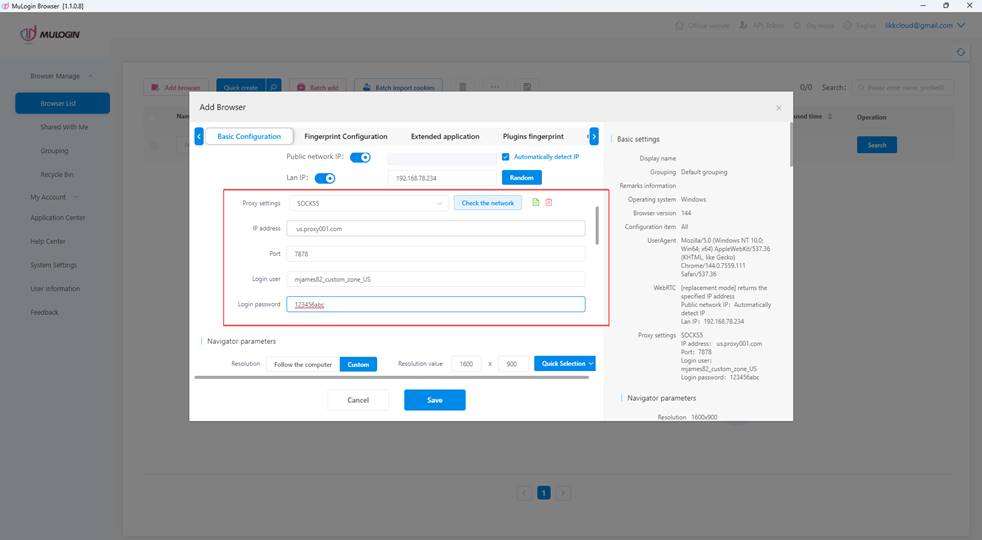
Task: Click the red delete proxy trash icon
Action: tap(548, 203)
